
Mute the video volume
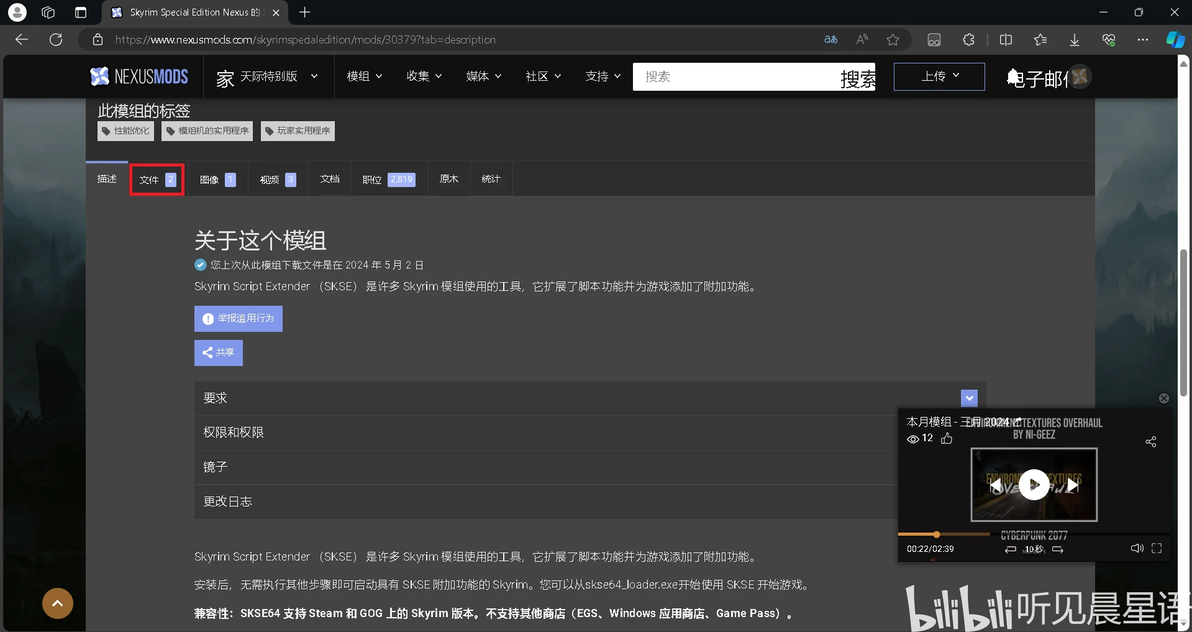[x=1137, y=548]
